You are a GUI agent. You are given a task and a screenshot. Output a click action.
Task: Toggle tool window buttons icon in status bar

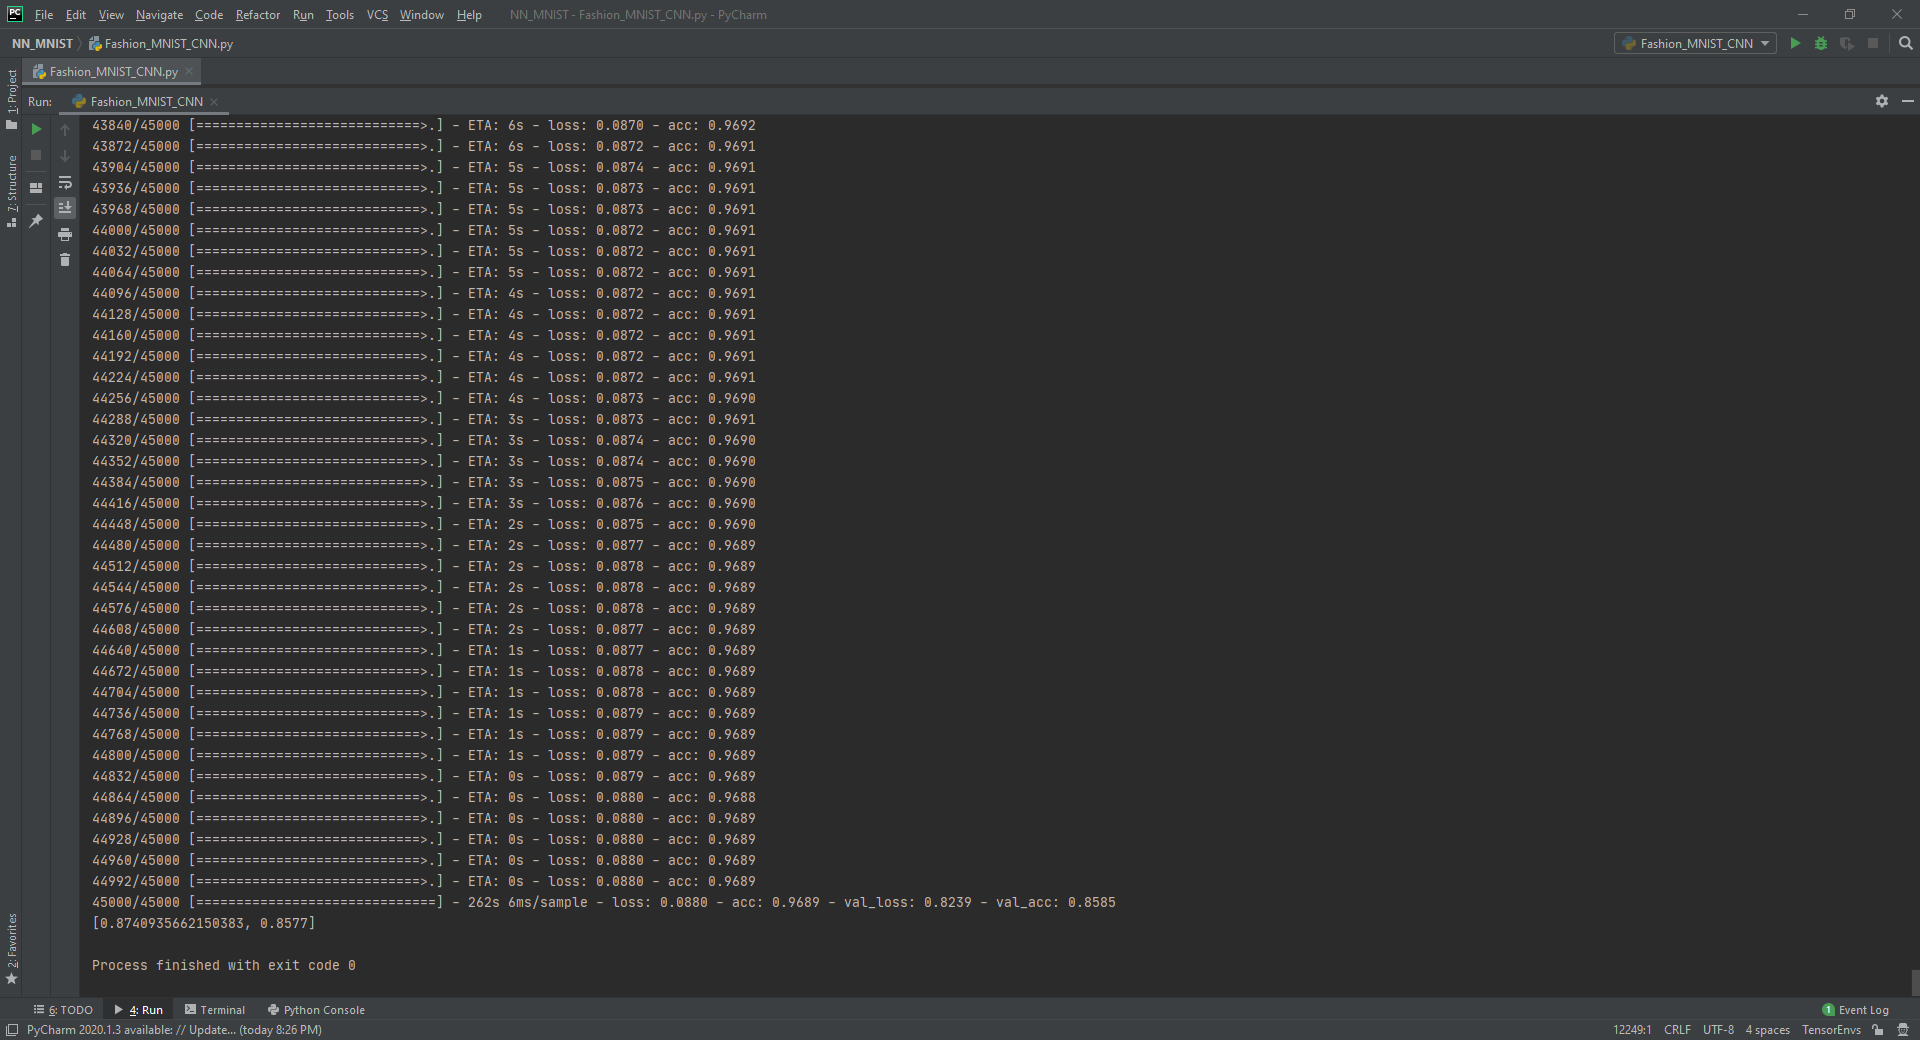pos(12,1030)
